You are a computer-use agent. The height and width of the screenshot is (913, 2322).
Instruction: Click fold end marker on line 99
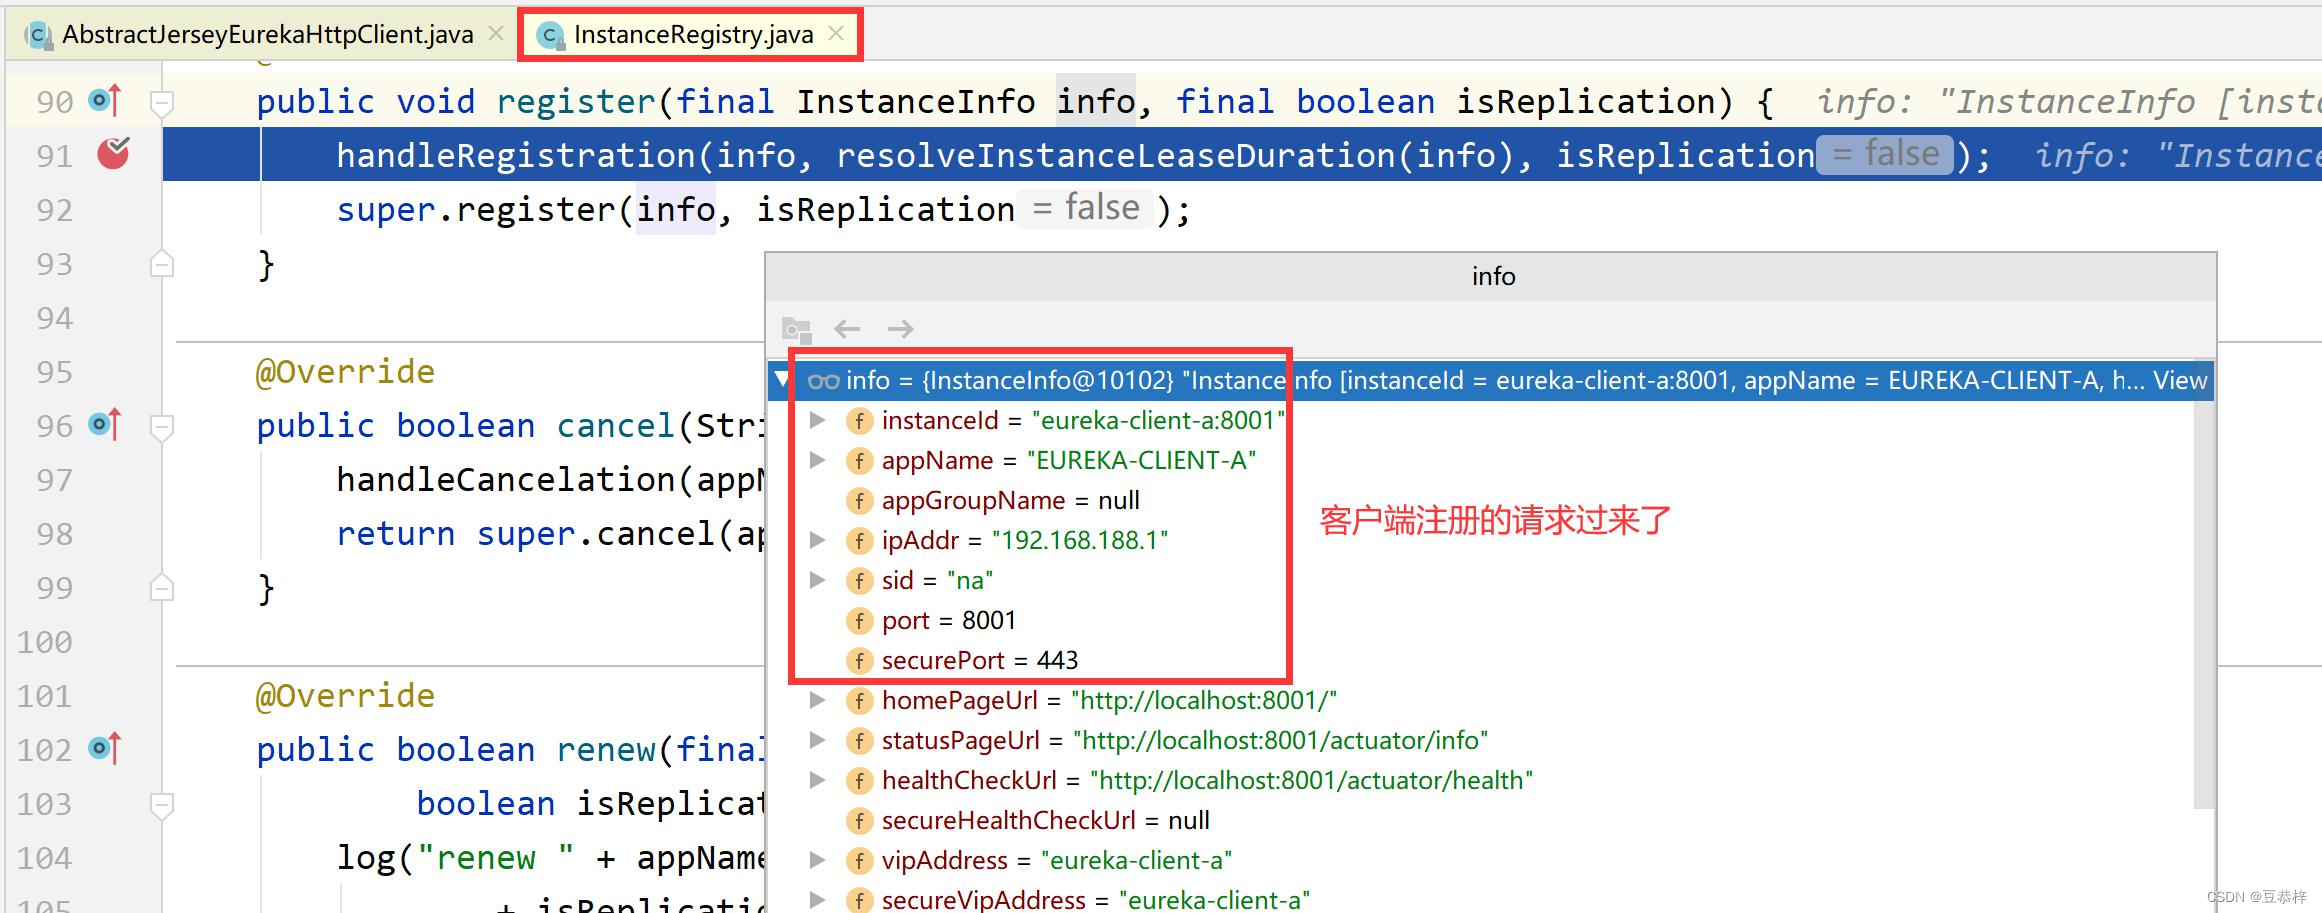(x=162, y=588)
